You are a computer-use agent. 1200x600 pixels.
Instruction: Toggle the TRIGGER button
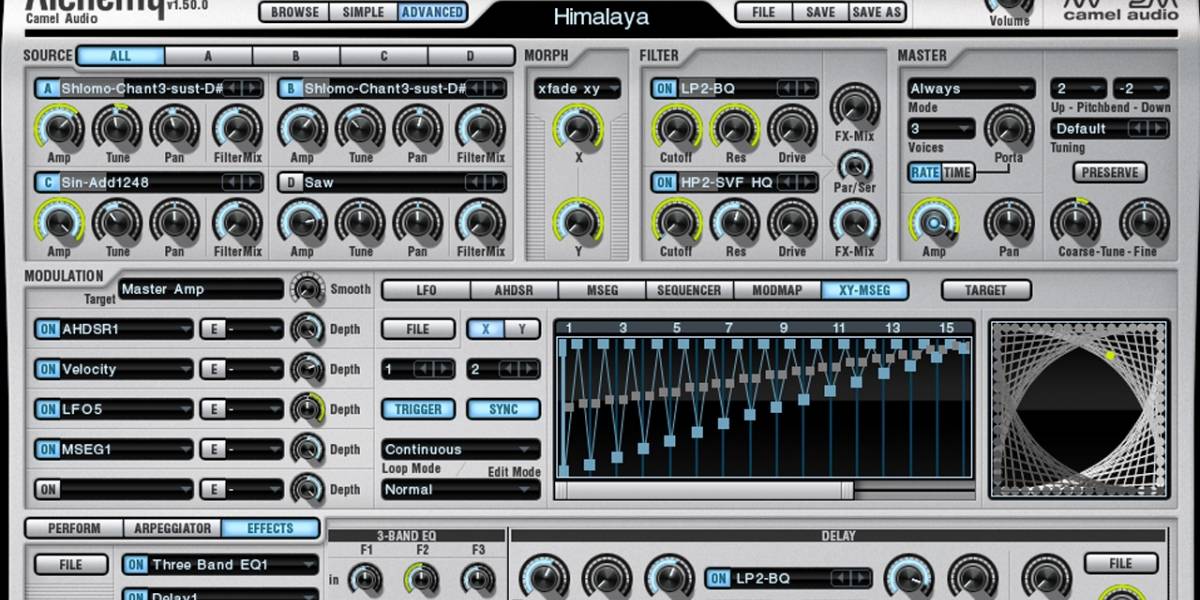[418, 409]
